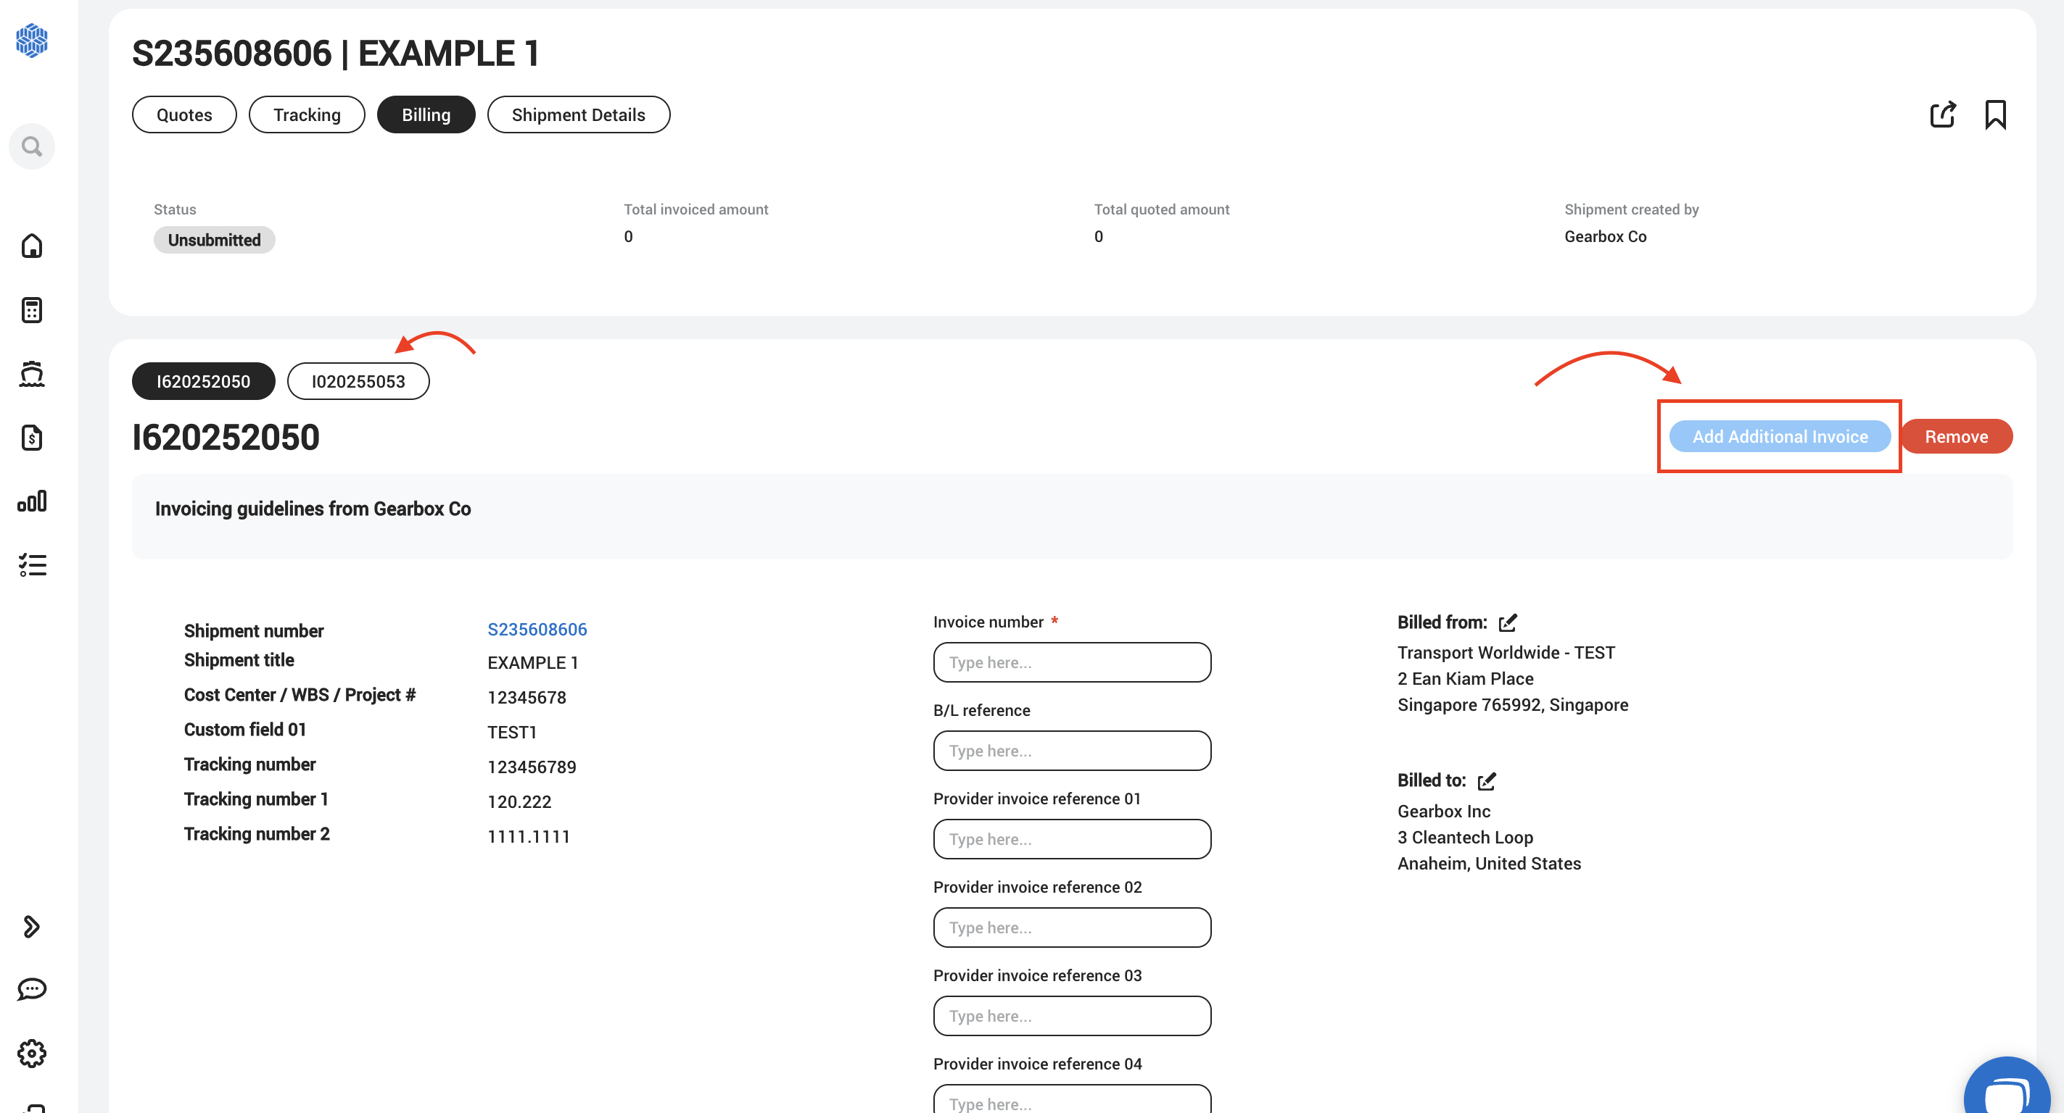Screen dimensions: 2064x1113
Task: Switch to the Tracking tab
Action: [x=306, y=114]
